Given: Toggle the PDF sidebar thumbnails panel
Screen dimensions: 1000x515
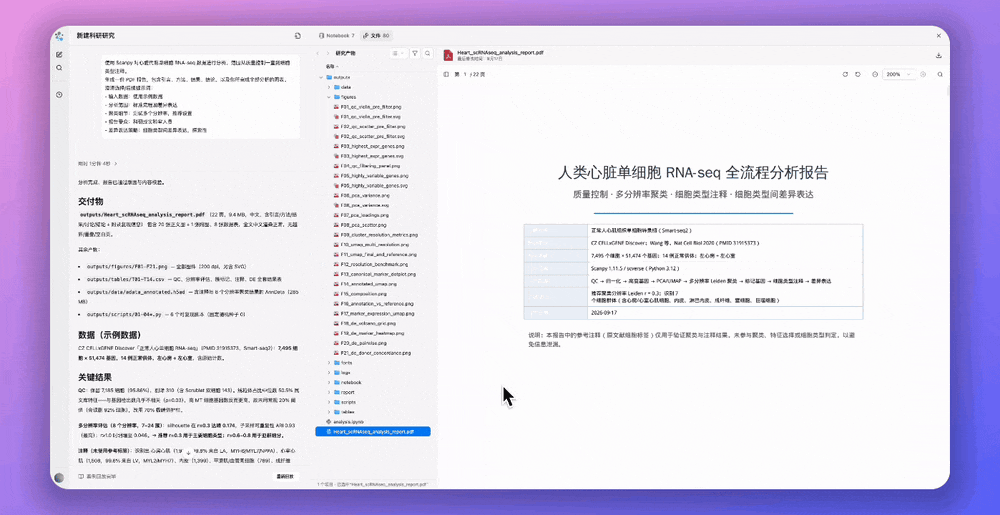Looking at the screenshot, I should 446,75.
